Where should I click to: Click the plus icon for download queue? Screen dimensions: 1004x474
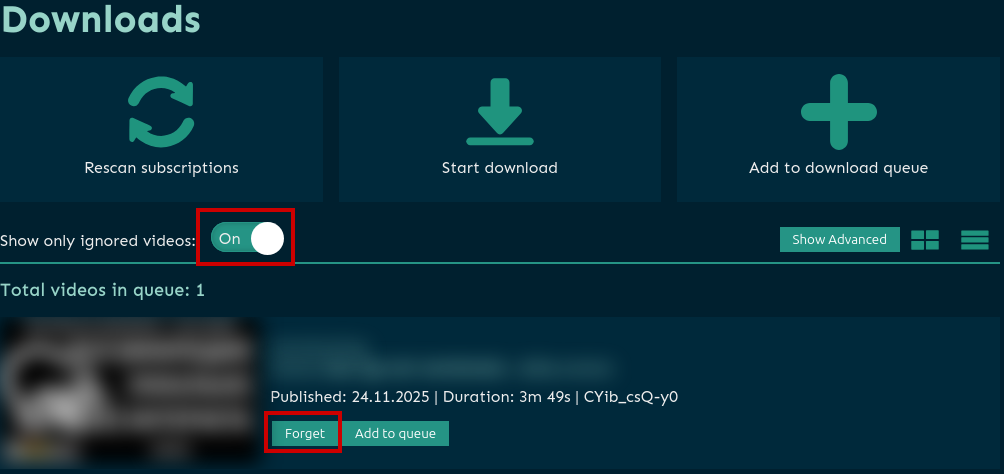coord(838,111)
